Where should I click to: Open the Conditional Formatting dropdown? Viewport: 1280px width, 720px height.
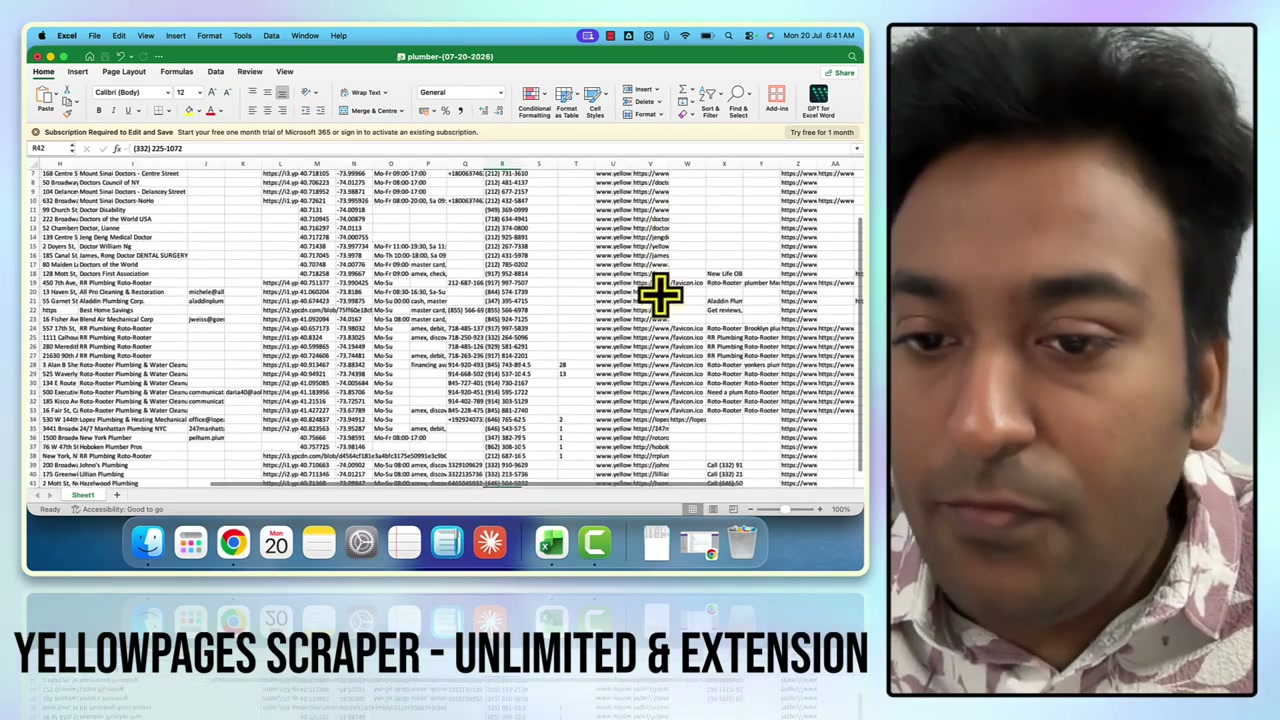(x=534, y=101)
